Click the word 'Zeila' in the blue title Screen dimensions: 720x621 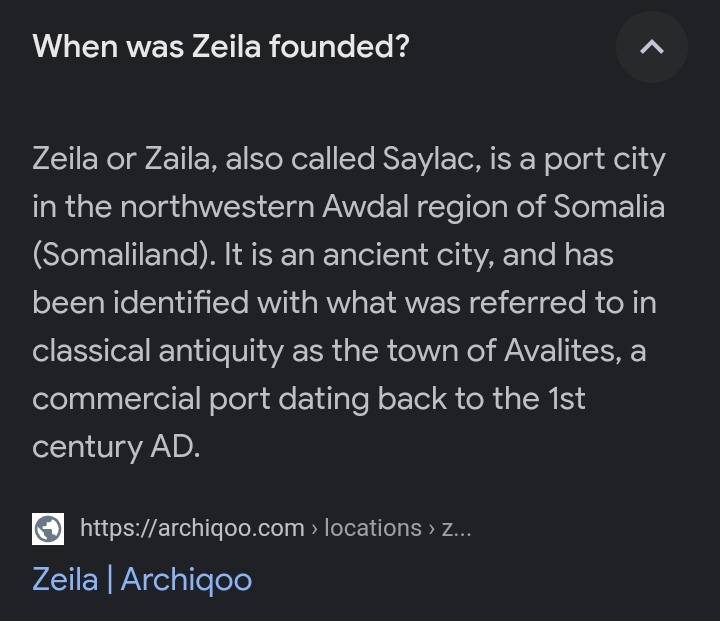(65, 579)
